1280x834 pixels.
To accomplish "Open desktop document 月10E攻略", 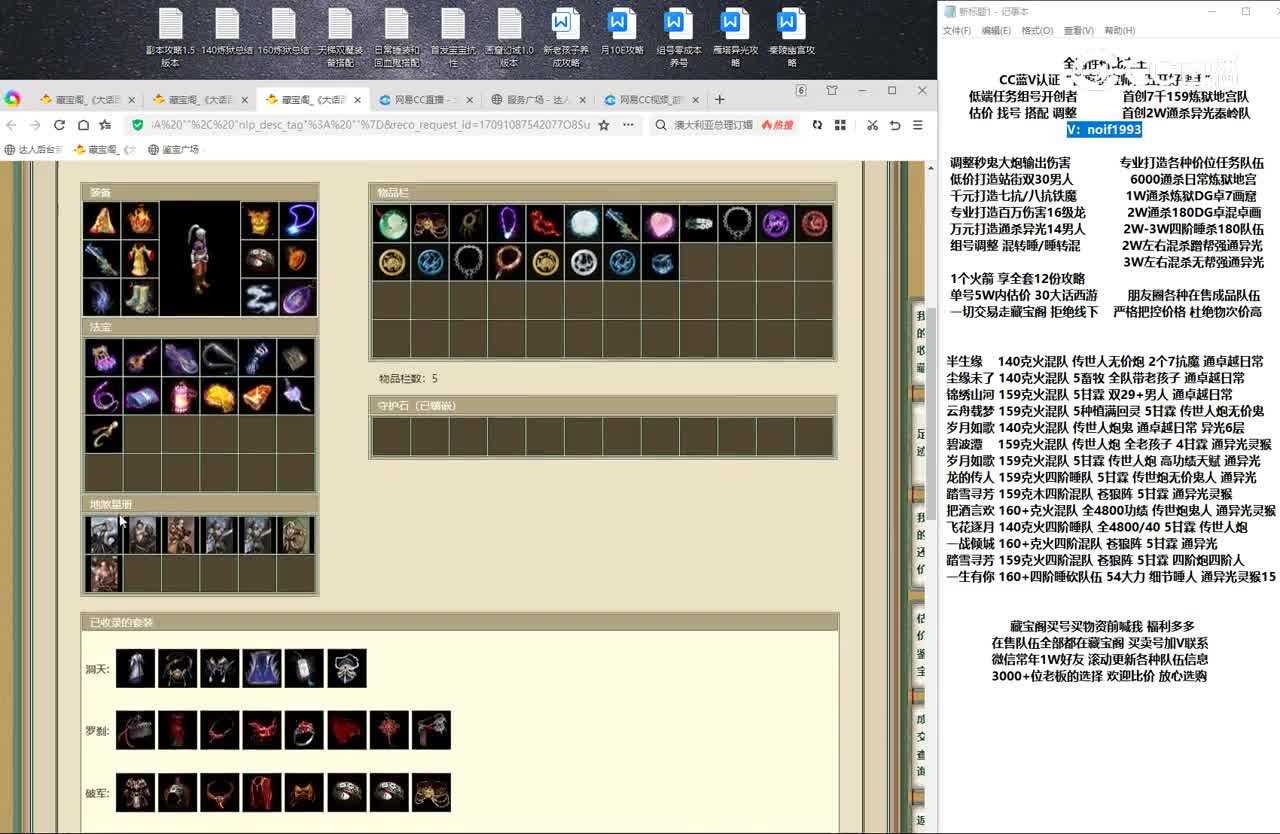I will pyautogui.click(x=622, y=32).
